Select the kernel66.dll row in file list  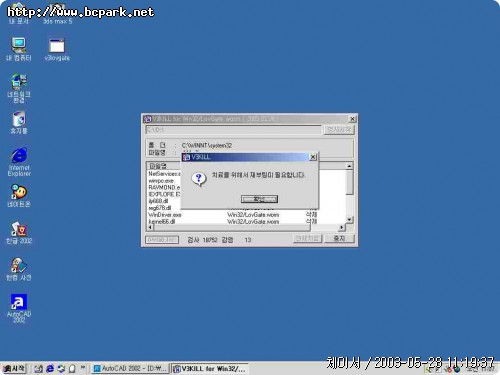point(246,221)
